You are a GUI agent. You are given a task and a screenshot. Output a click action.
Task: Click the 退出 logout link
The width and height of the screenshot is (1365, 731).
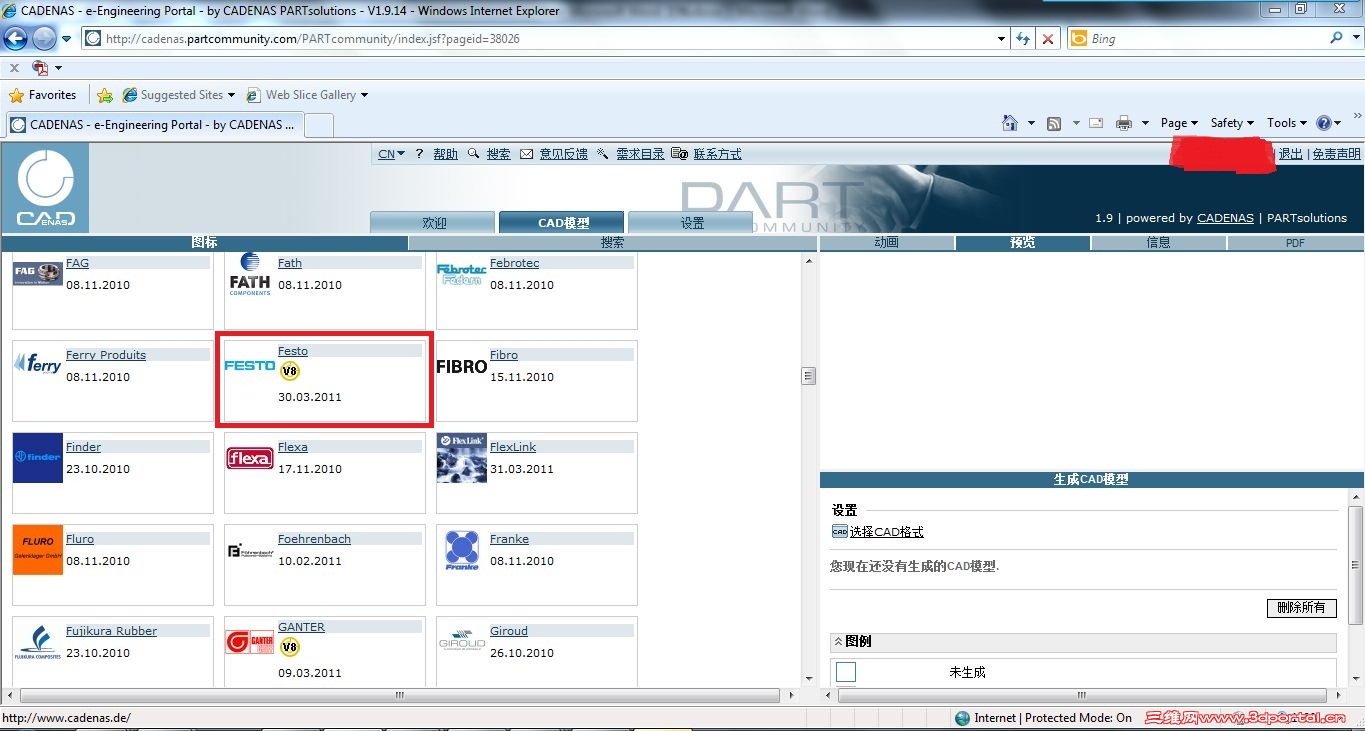tap(1291, 154)
